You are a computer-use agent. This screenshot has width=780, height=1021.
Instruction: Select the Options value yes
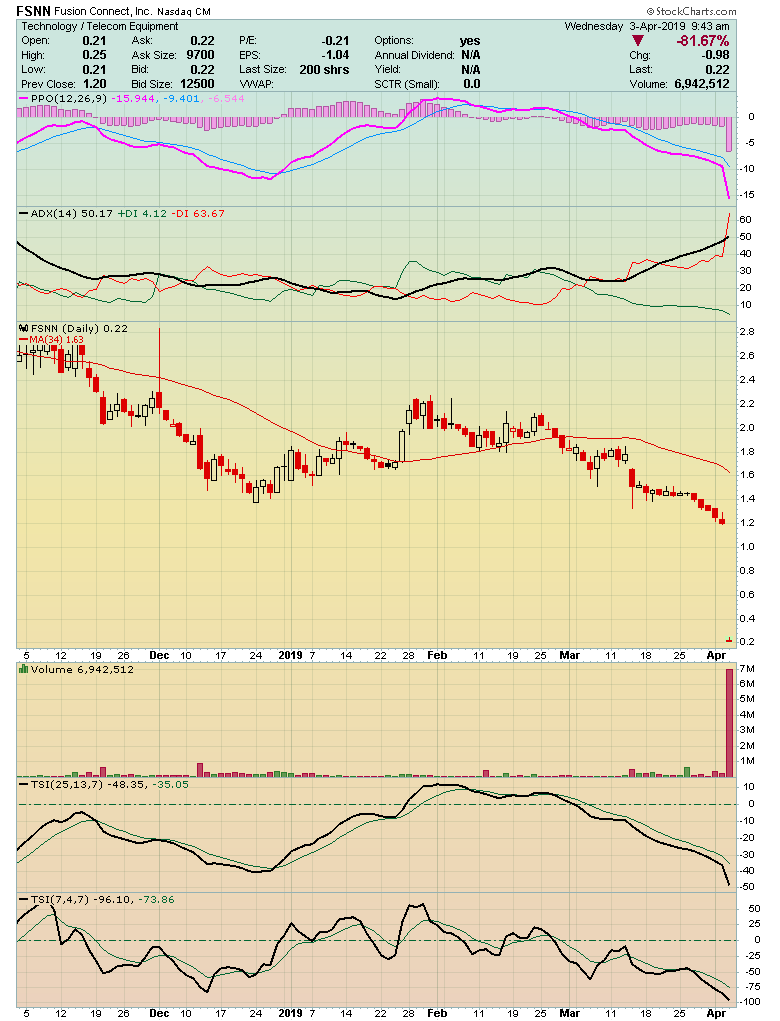[470, 41]
